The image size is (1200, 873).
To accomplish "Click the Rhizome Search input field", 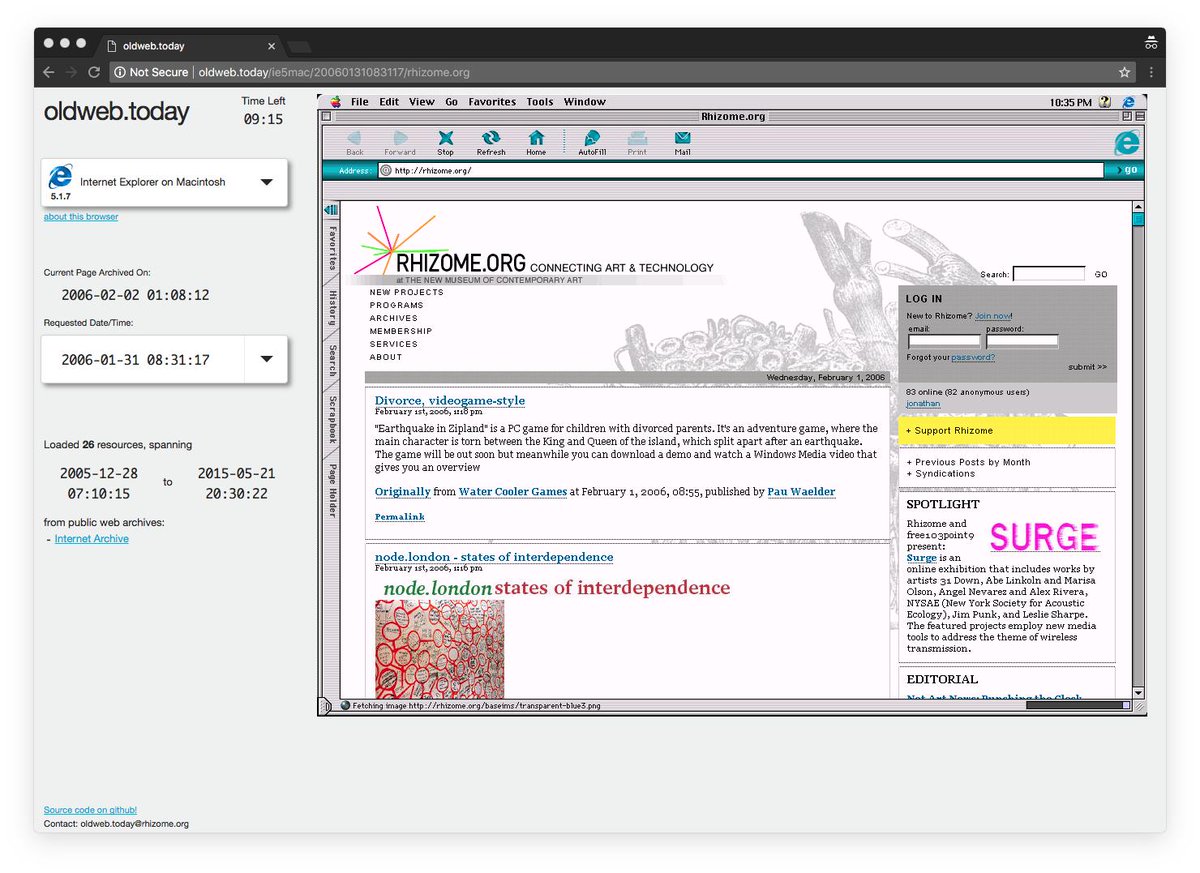I will [1049, 273].
